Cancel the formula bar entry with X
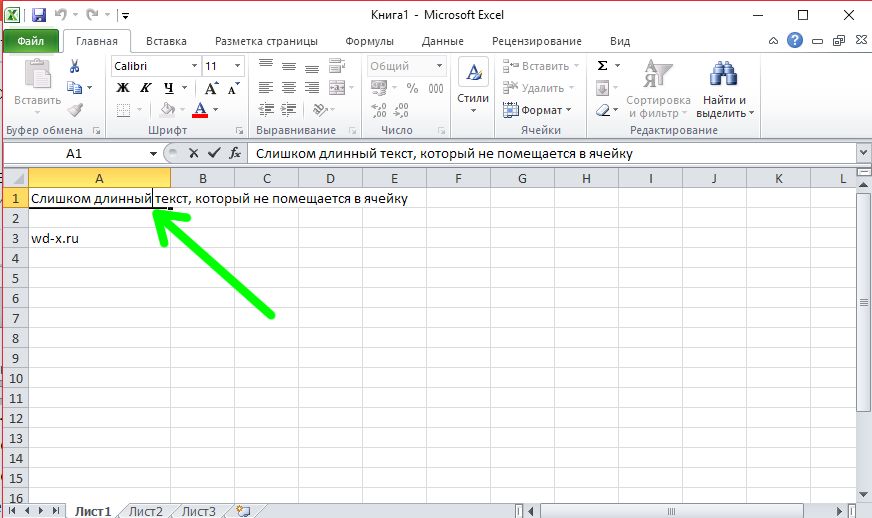The image size is (872, 518). click(x=194, y=153)
